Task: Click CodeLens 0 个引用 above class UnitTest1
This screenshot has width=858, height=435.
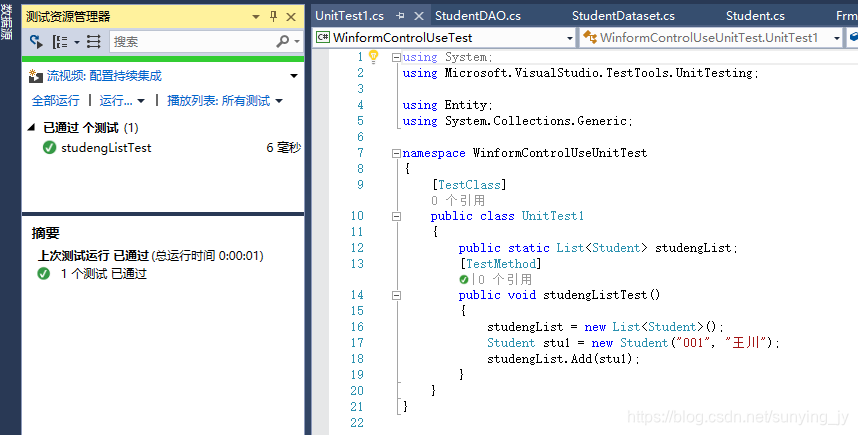Action: pos(458,201)
